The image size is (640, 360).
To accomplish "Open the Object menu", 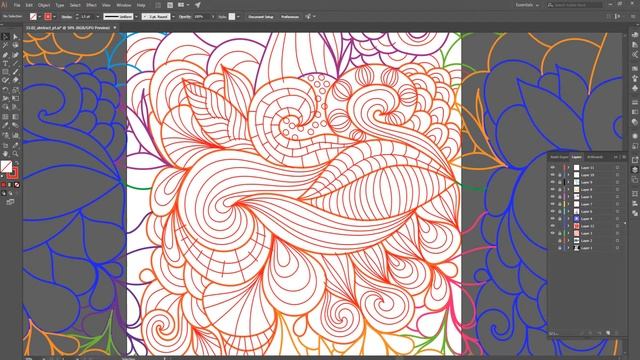I will coord(44,5).
